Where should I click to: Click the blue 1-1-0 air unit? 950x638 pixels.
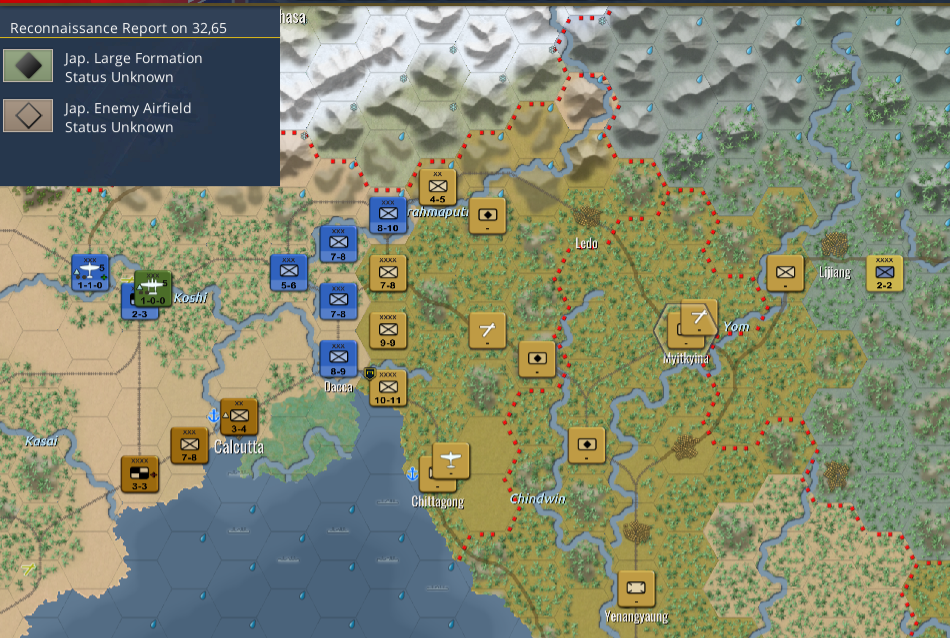[90, 273]
